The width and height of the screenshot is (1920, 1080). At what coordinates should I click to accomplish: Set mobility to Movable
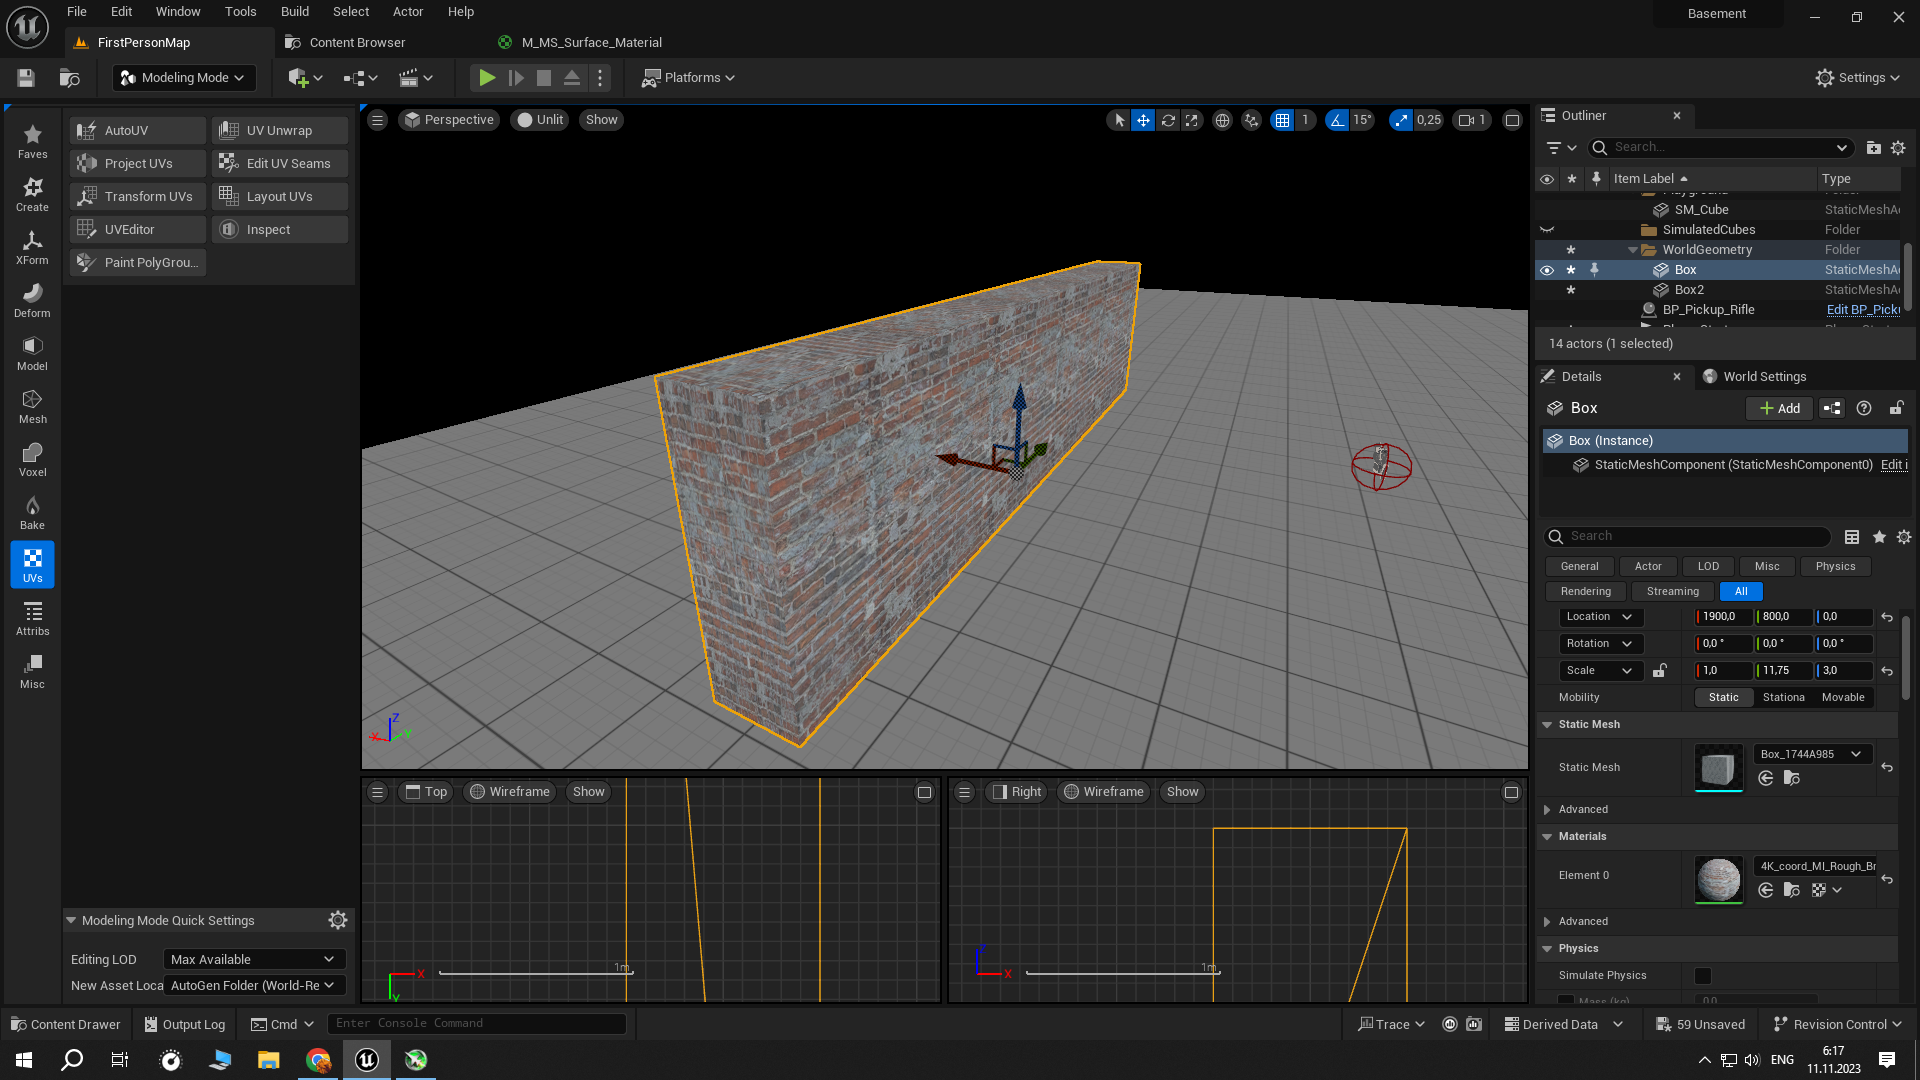(x=1842, y=697)
